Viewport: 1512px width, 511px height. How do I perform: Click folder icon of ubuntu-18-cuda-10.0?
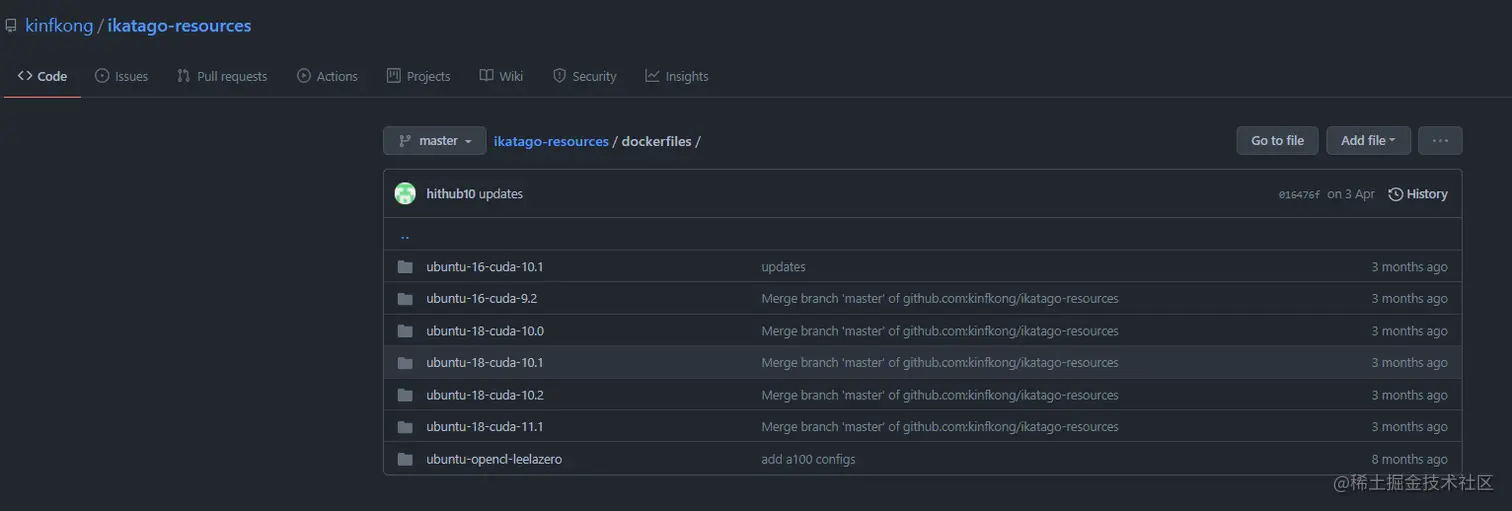pyautogui.click(x=405, y=331)
